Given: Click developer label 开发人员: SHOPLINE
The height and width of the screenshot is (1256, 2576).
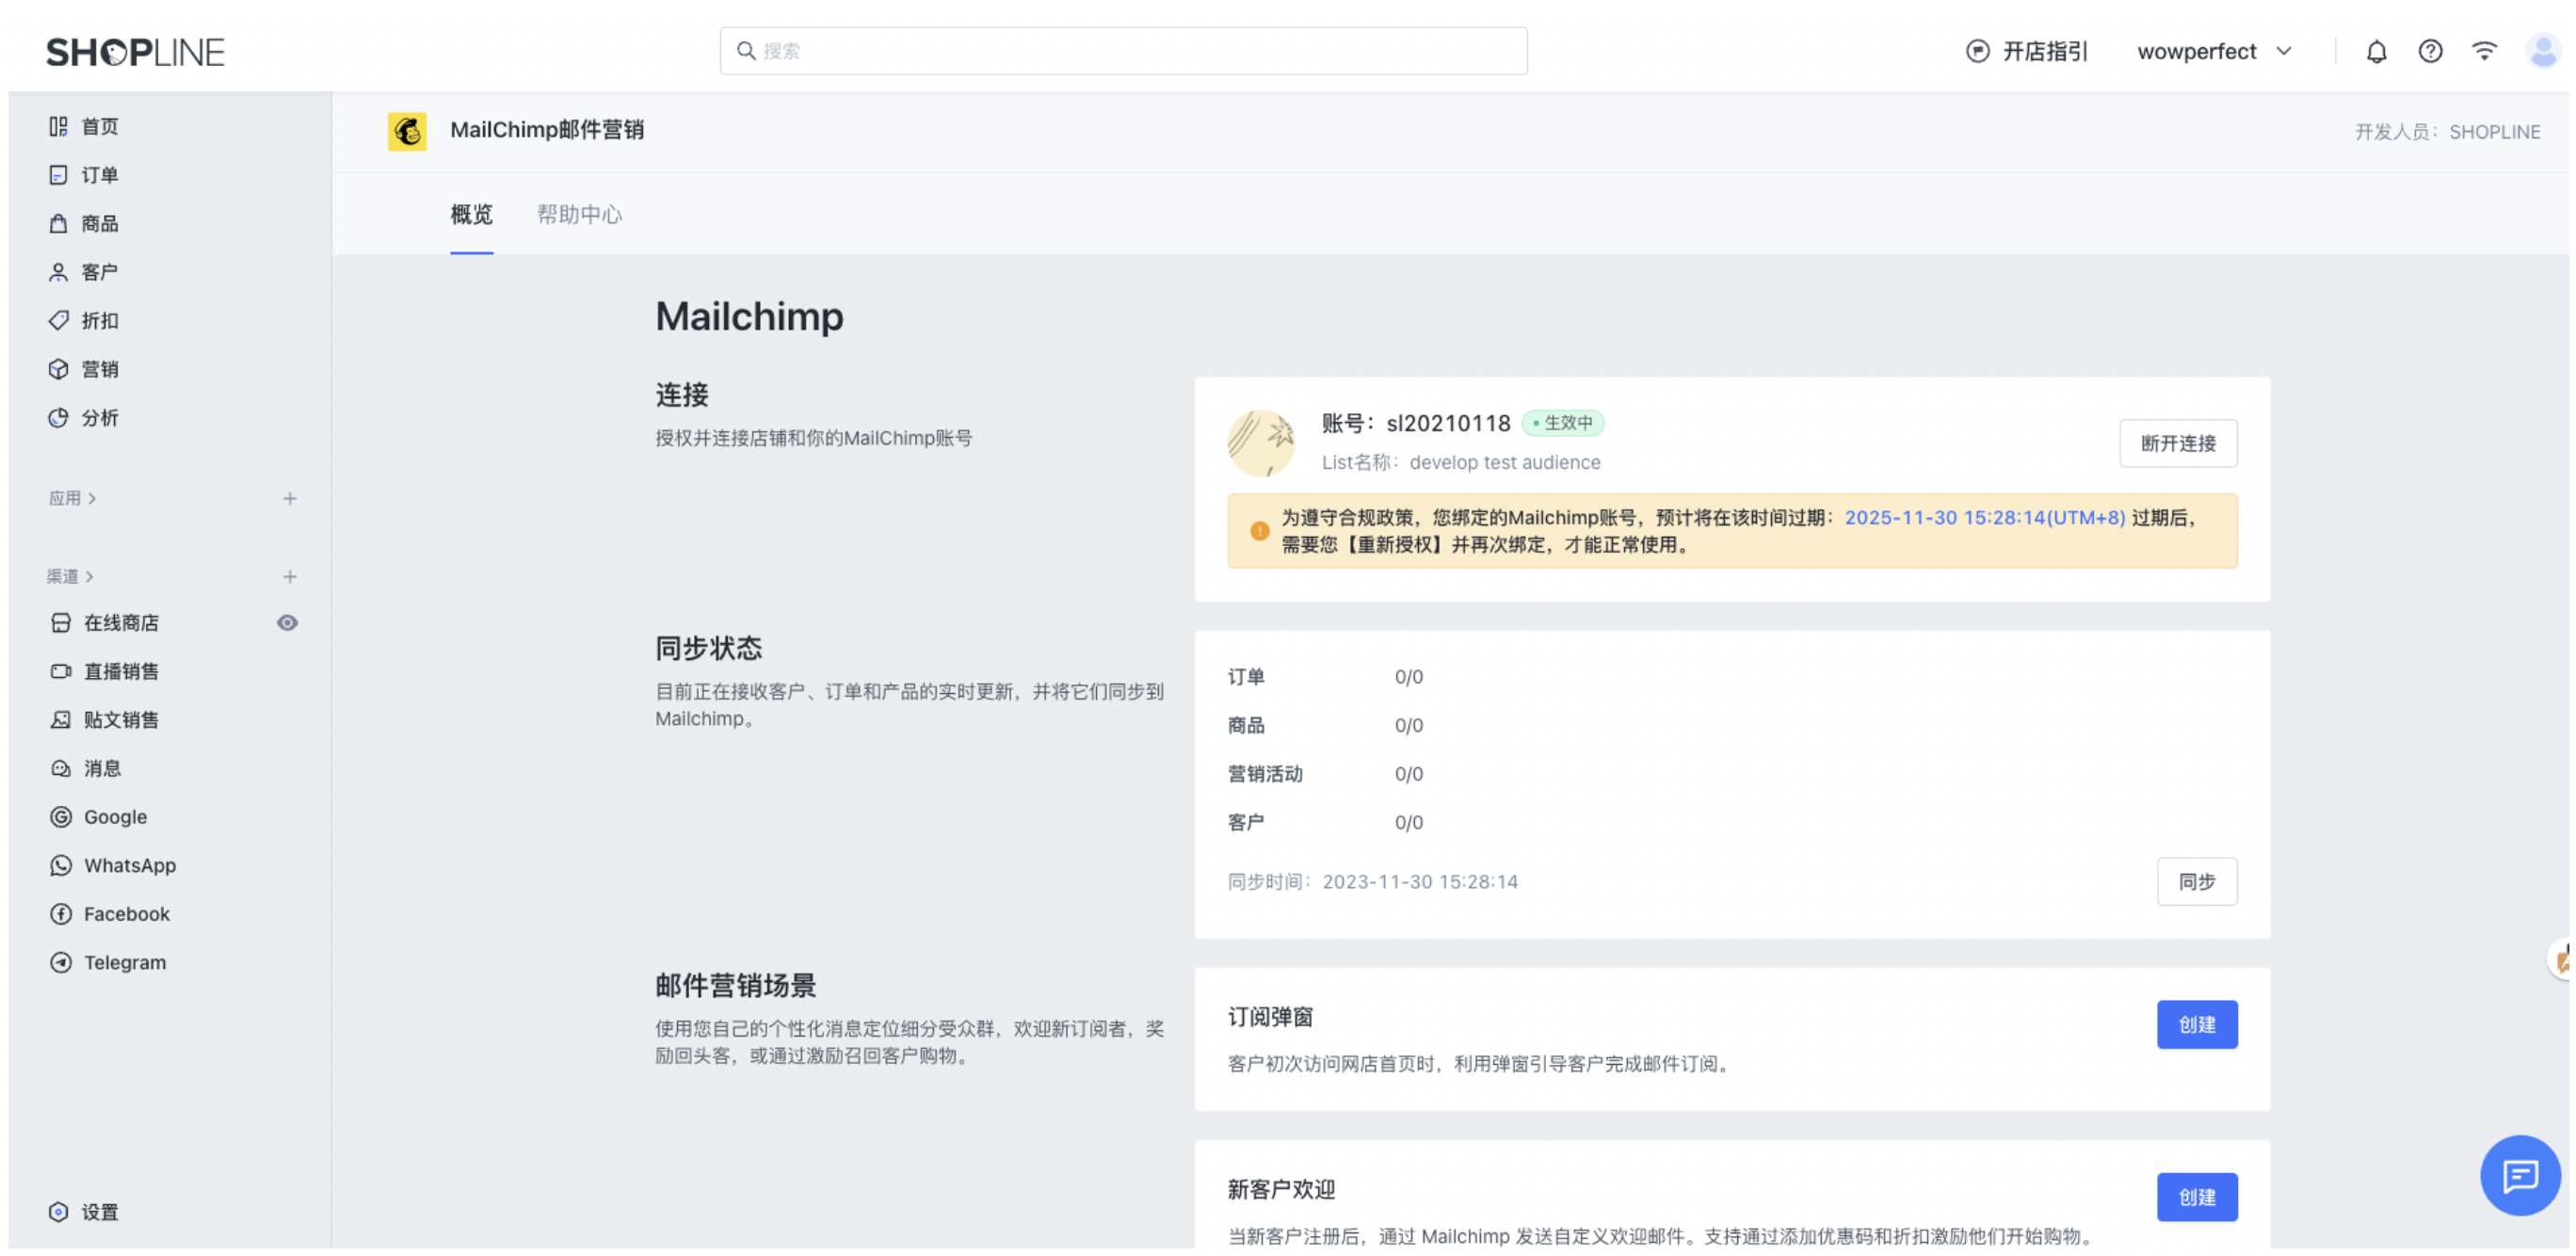Looking at the screenshot, I should tap(2446, 131).
